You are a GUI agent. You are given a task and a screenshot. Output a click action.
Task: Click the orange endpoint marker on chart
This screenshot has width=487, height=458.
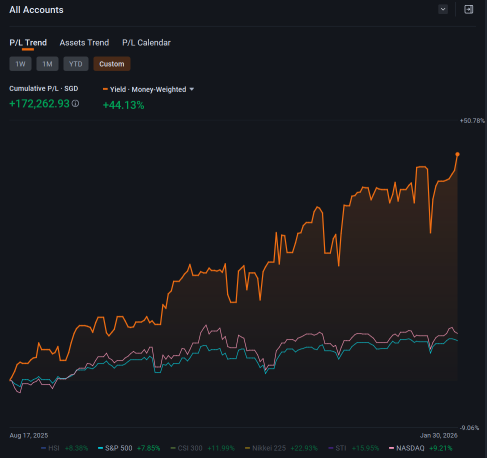coord(457,154)
